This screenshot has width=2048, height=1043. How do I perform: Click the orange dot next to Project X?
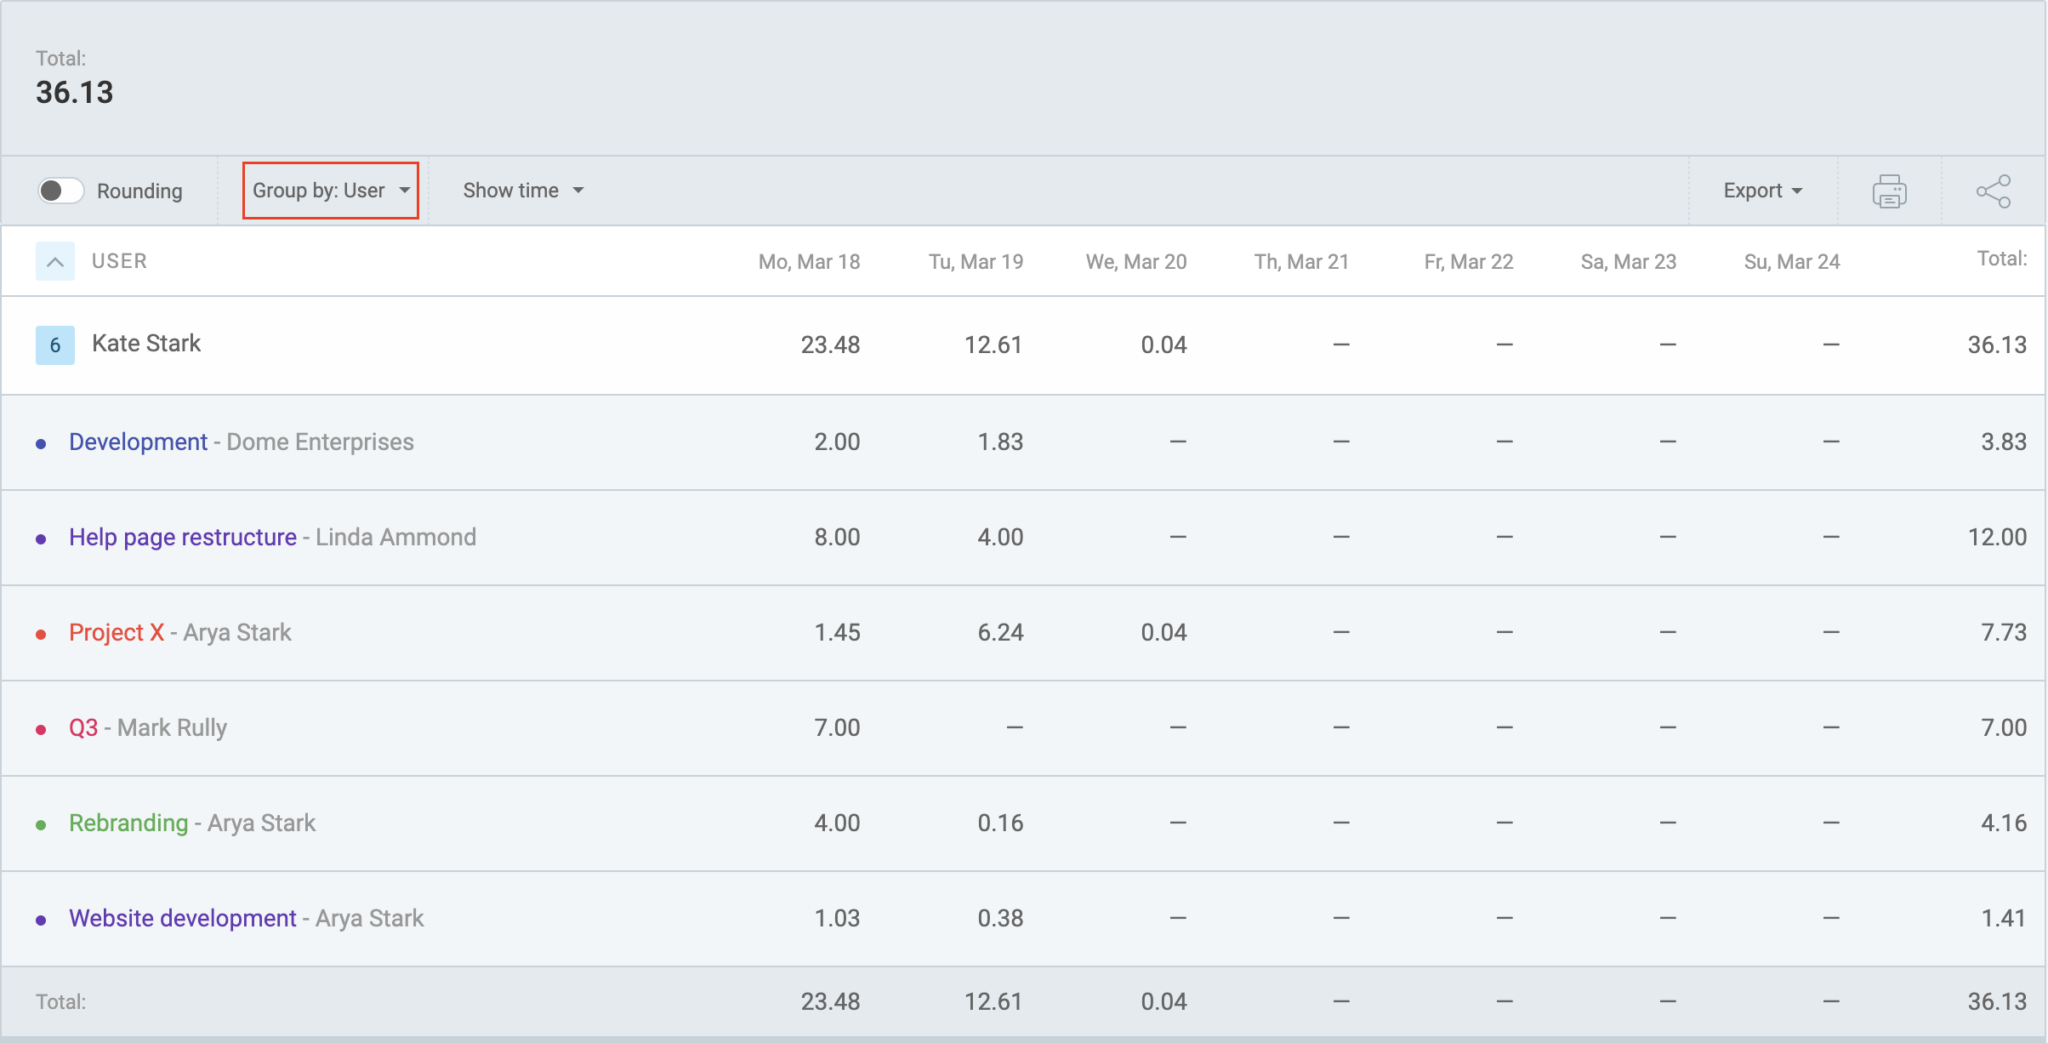click(40, 633)
